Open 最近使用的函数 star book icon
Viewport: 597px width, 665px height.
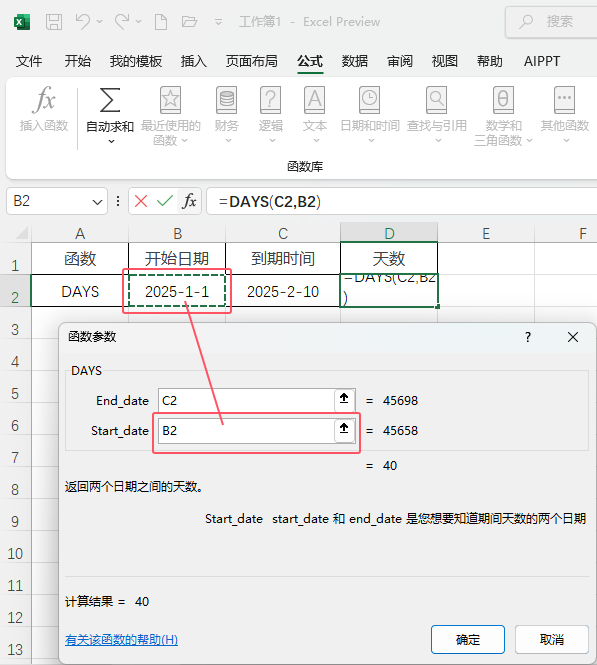(170, 100)
